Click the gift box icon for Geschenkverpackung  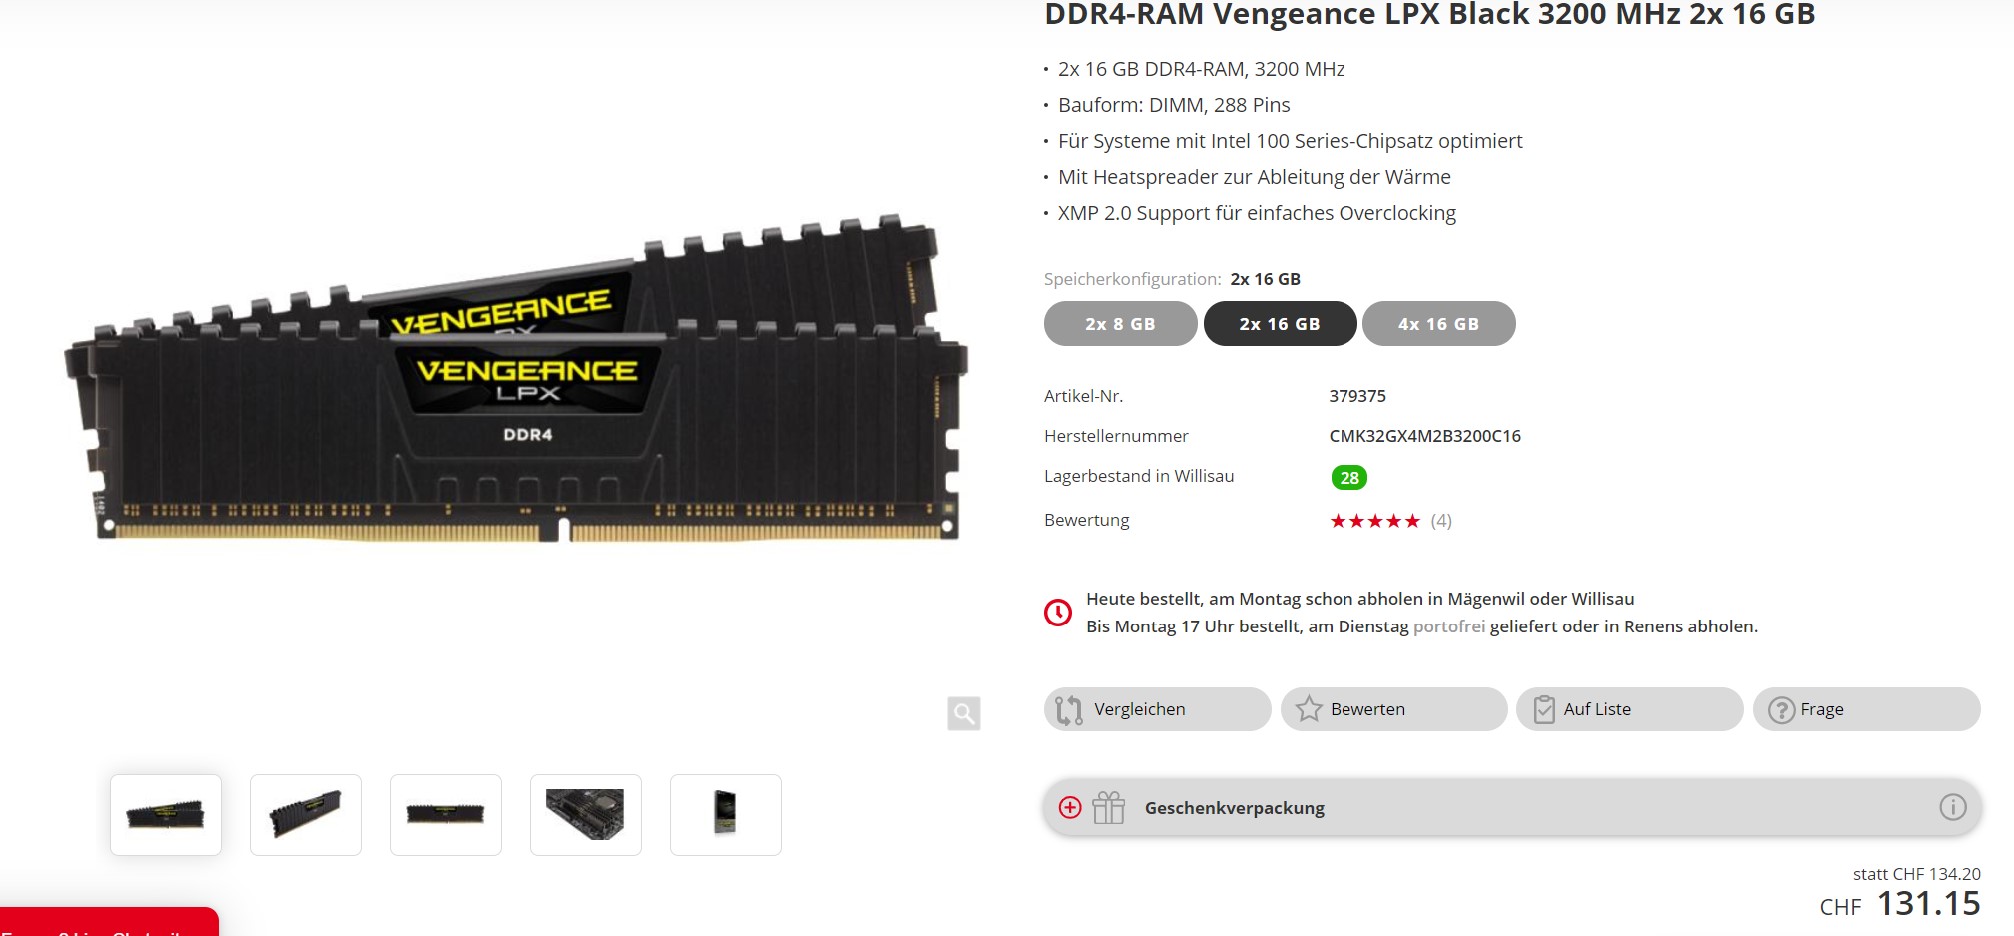1108,807
